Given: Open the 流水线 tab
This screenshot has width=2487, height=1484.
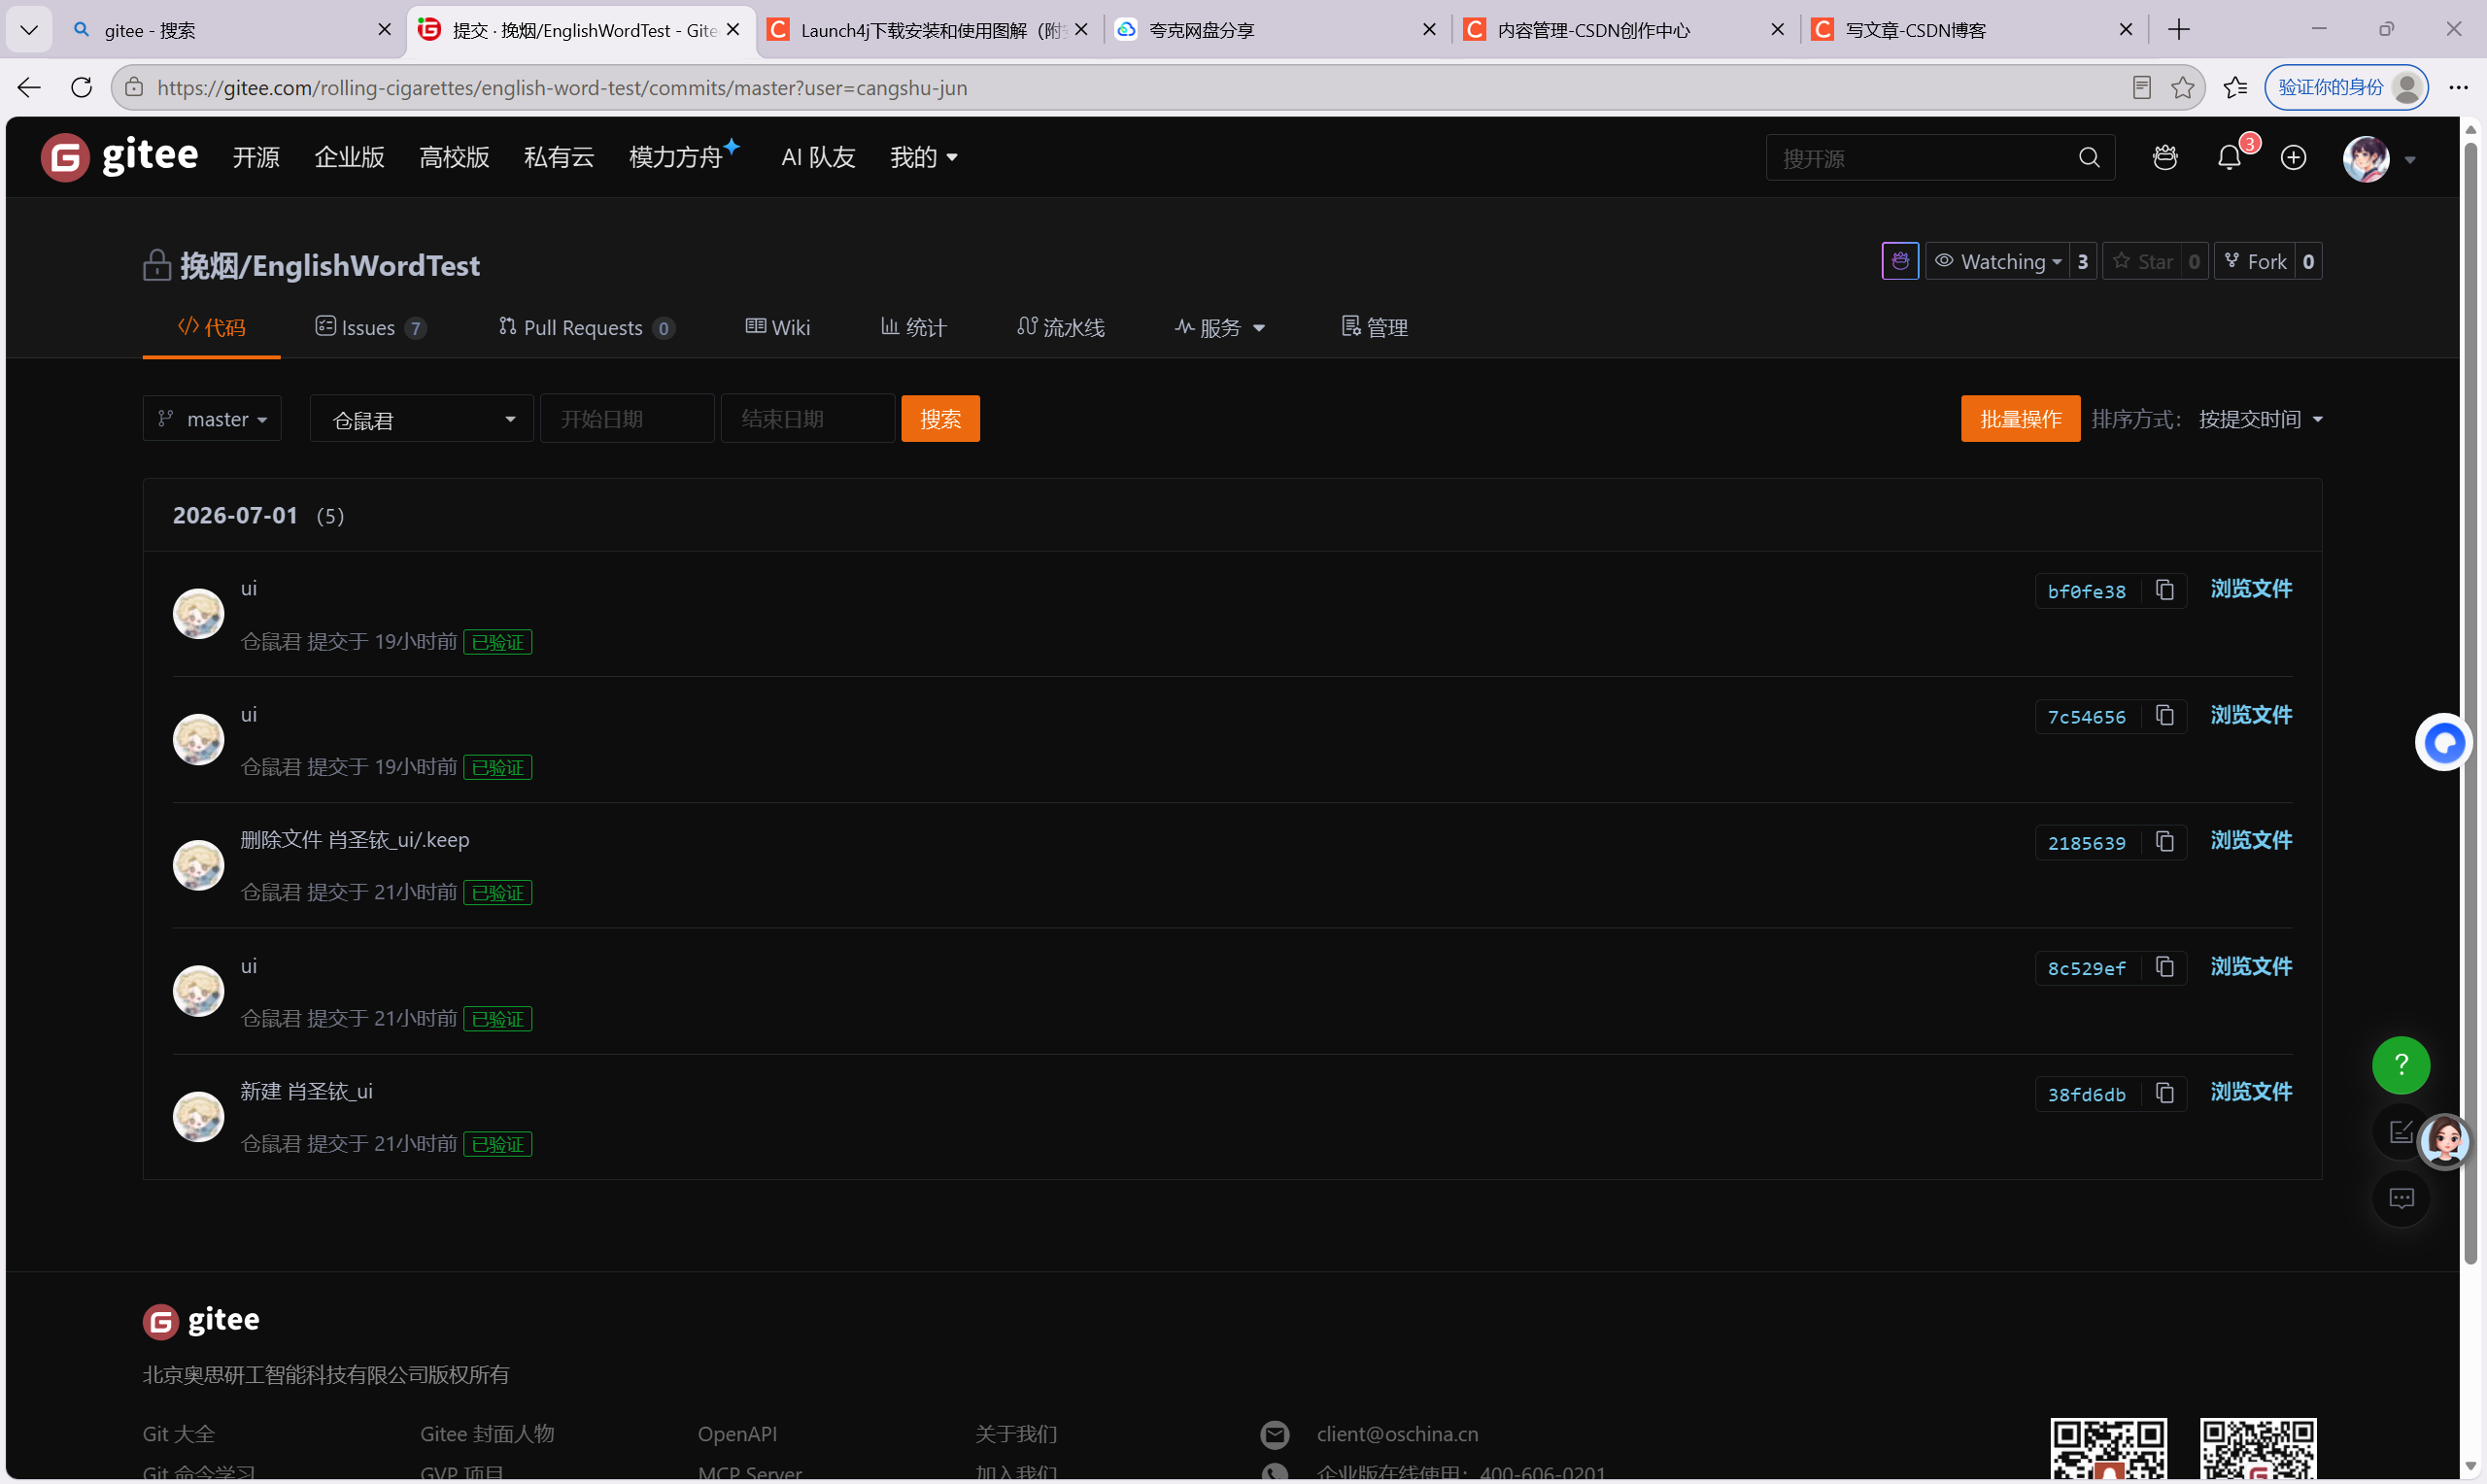Looking at the screenshot, I should tap(1060, 327).
